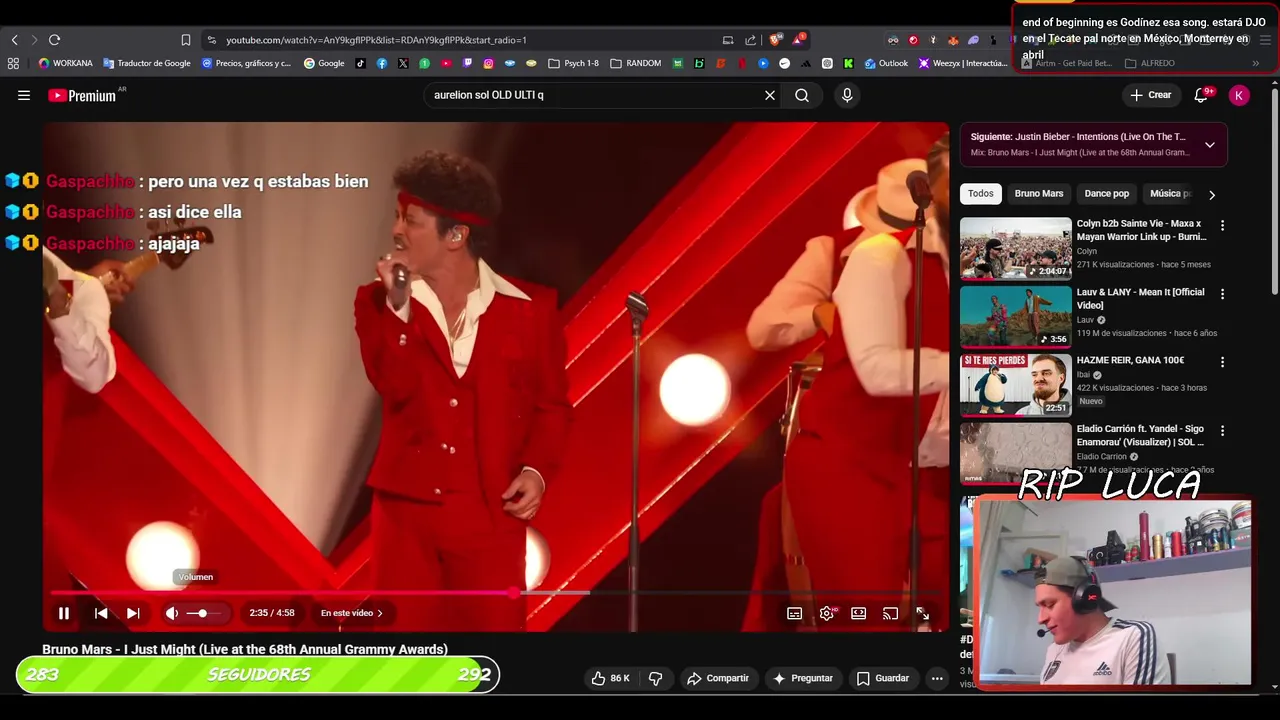Open player settings gear
Viewport: 1280px width, 720px height.
pos(827,613)
